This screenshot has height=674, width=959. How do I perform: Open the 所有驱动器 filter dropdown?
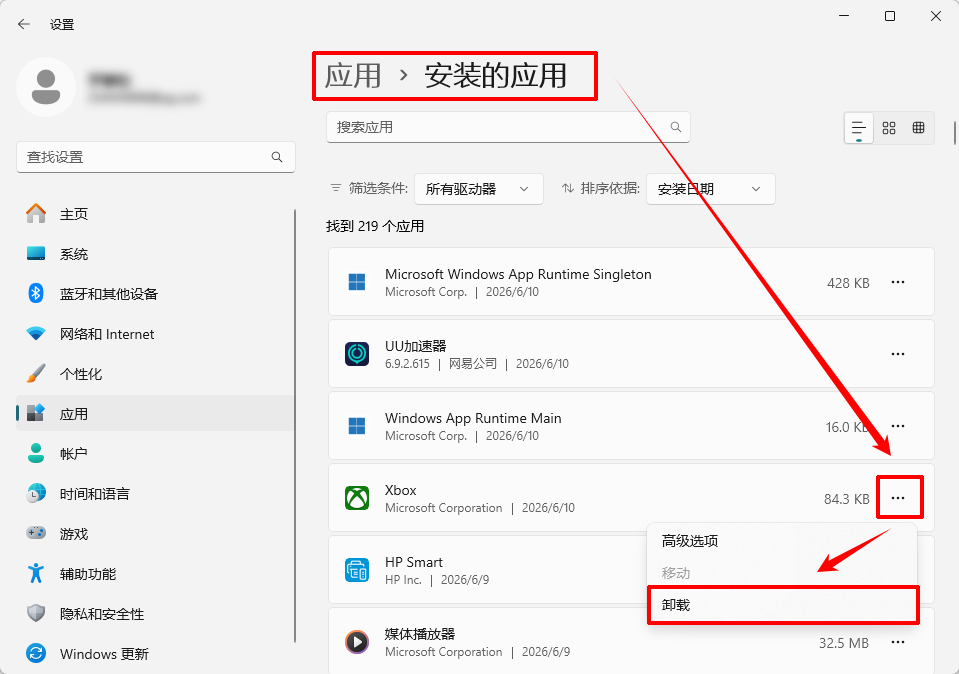tap(479, 189)
